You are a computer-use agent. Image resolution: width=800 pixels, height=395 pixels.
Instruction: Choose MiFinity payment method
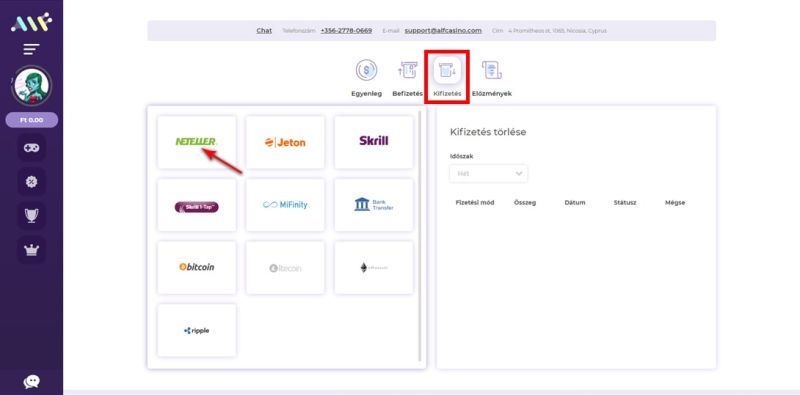(285, 205)
